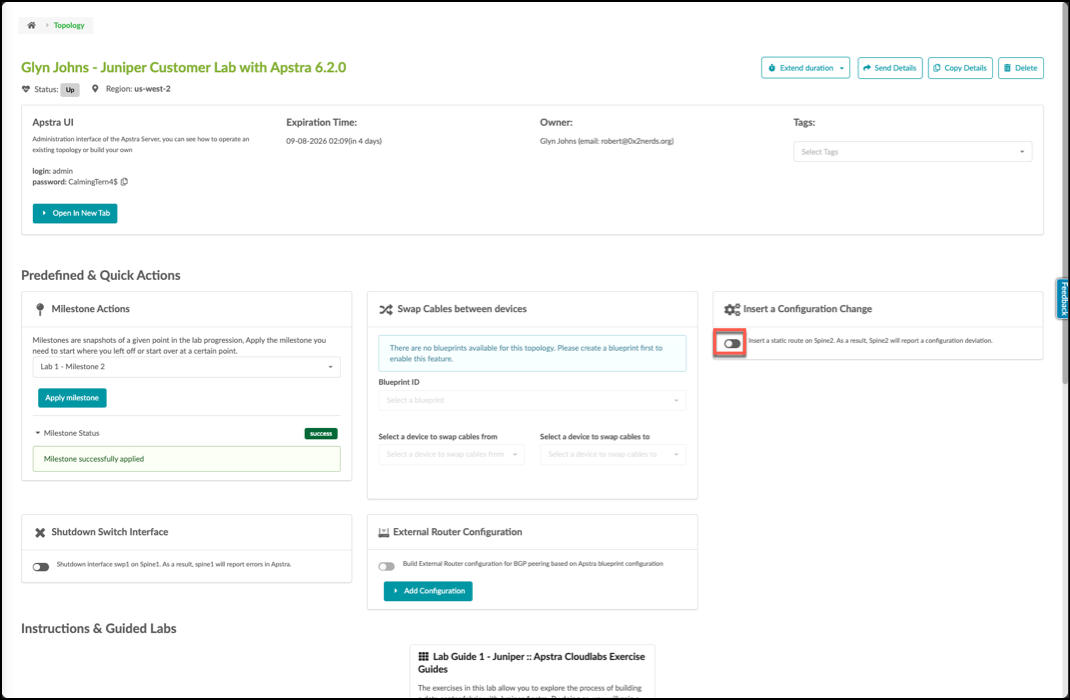
Task: Toggle shutdown interface swp1 on Spine1
Action: click(41, 567)
